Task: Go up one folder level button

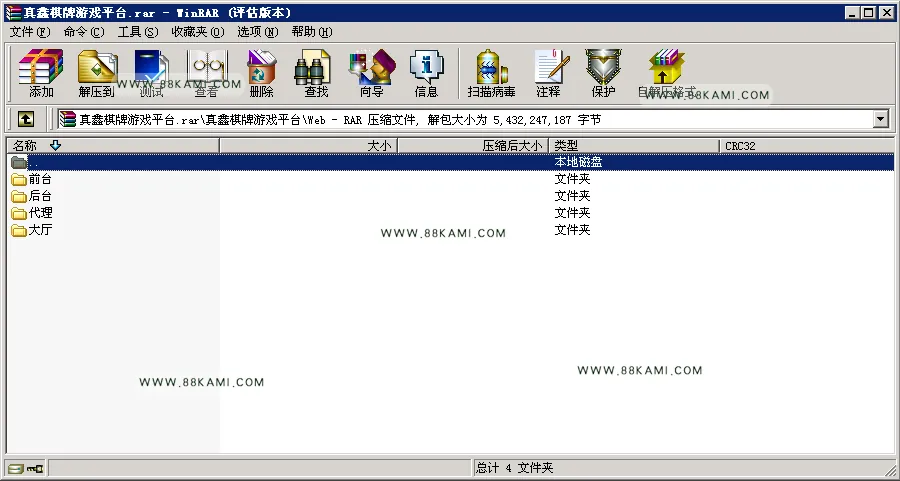Action: point(26,119)
